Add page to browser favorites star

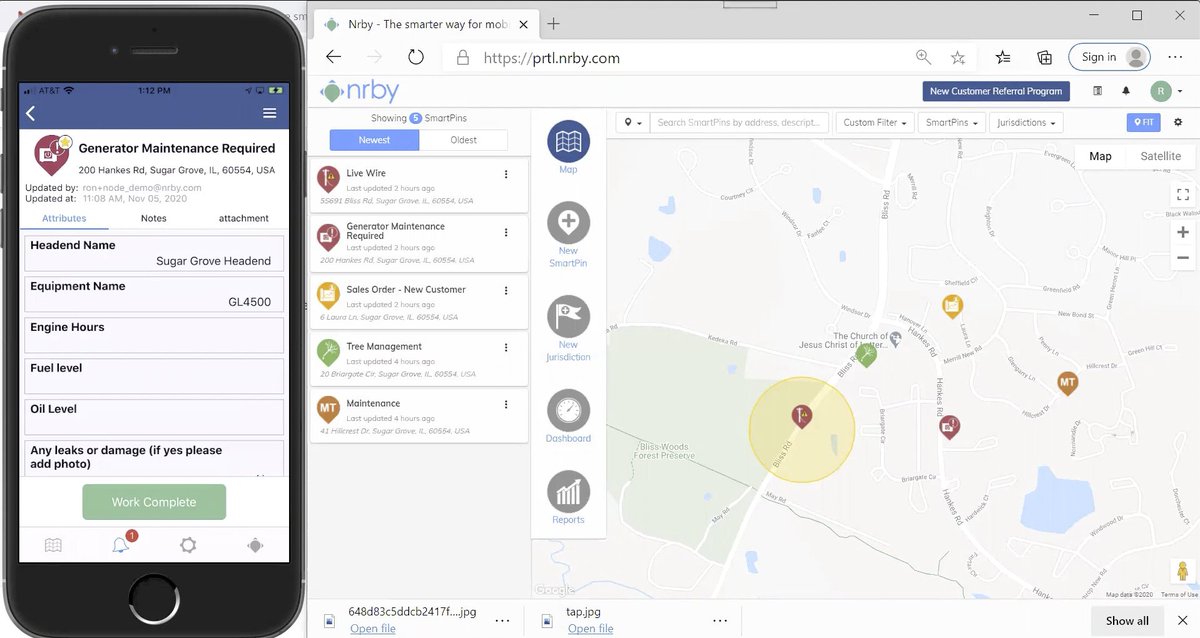click(x=958, y=57)
